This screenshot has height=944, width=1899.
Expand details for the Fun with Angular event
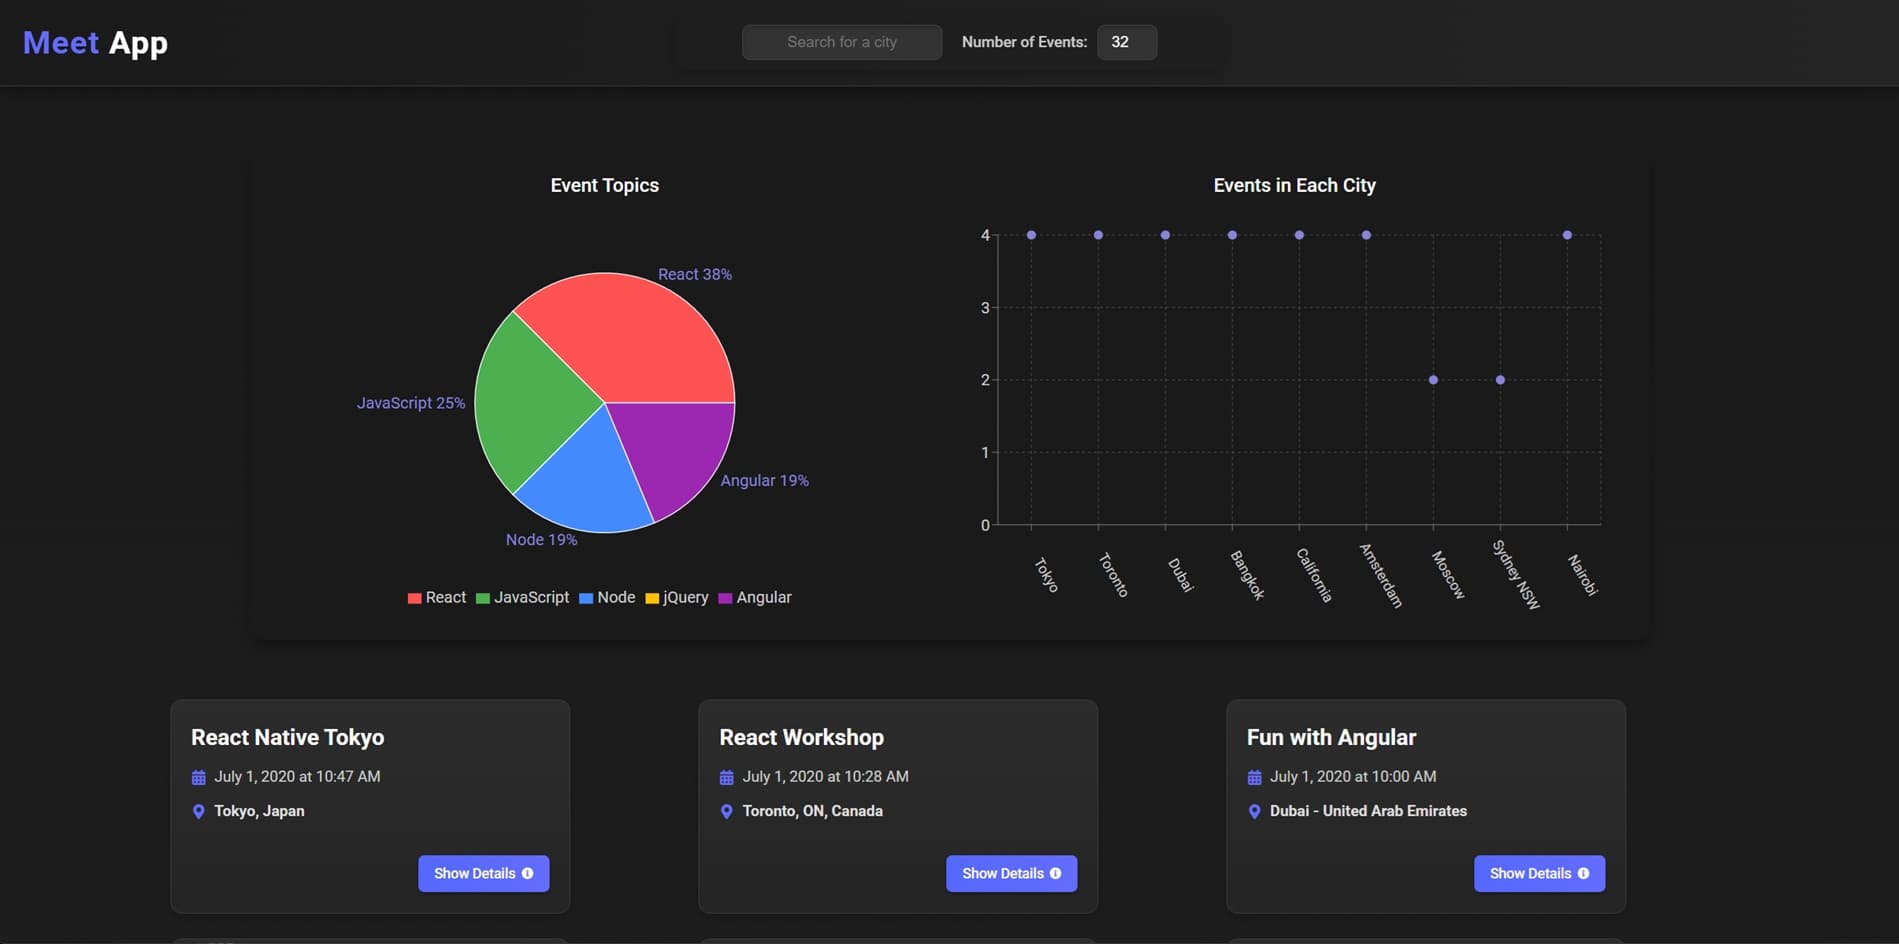pos(1539,873)
